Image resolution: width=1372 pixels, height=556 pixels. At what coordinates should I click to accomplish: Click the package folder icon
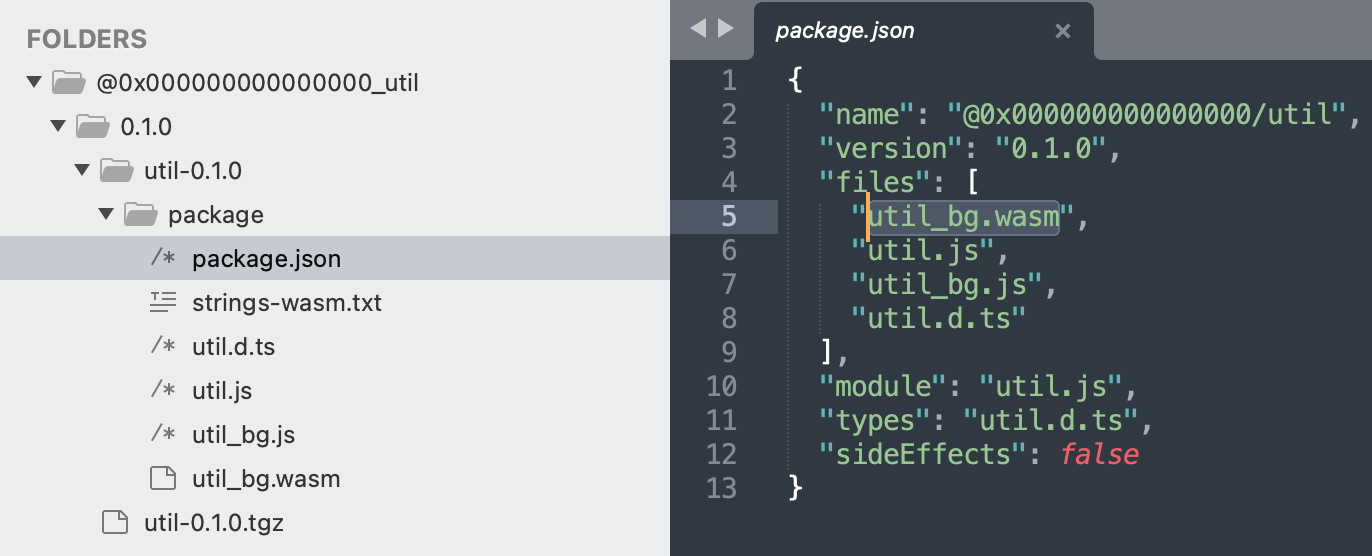pyautogui.click(x=140, y=214)
